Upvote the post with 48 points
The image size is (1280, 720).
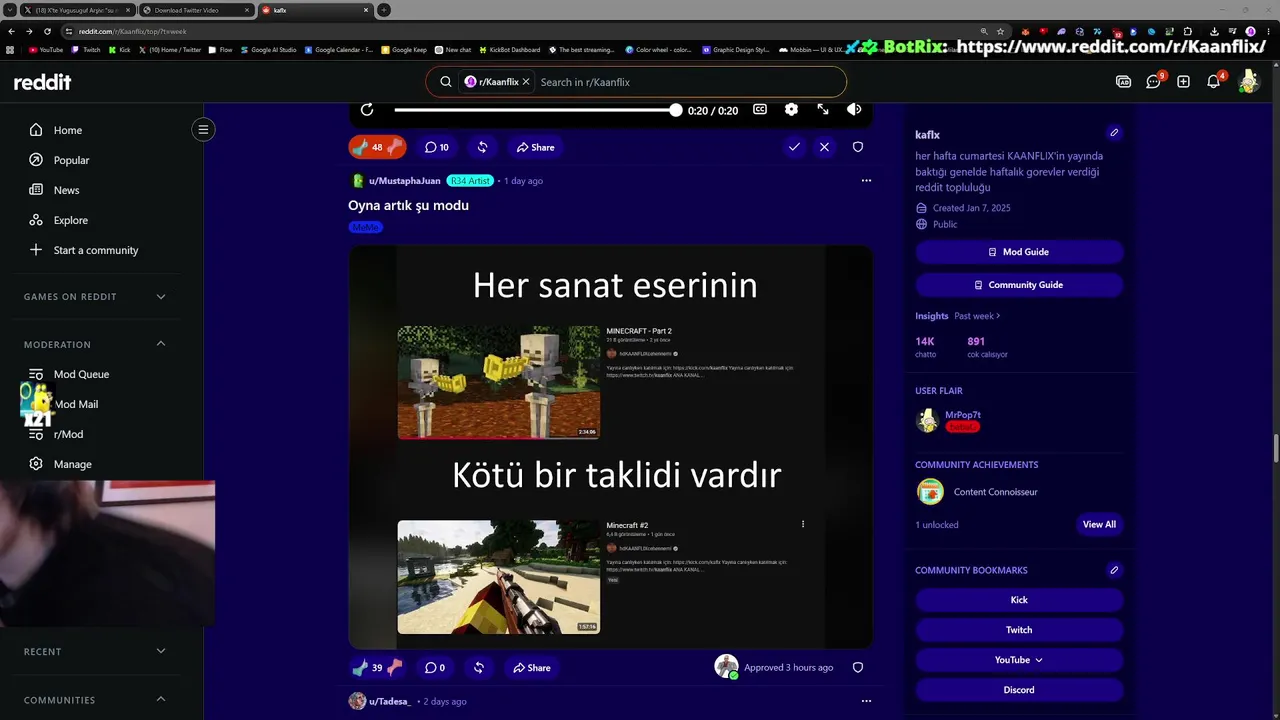(x=359, y=147)
